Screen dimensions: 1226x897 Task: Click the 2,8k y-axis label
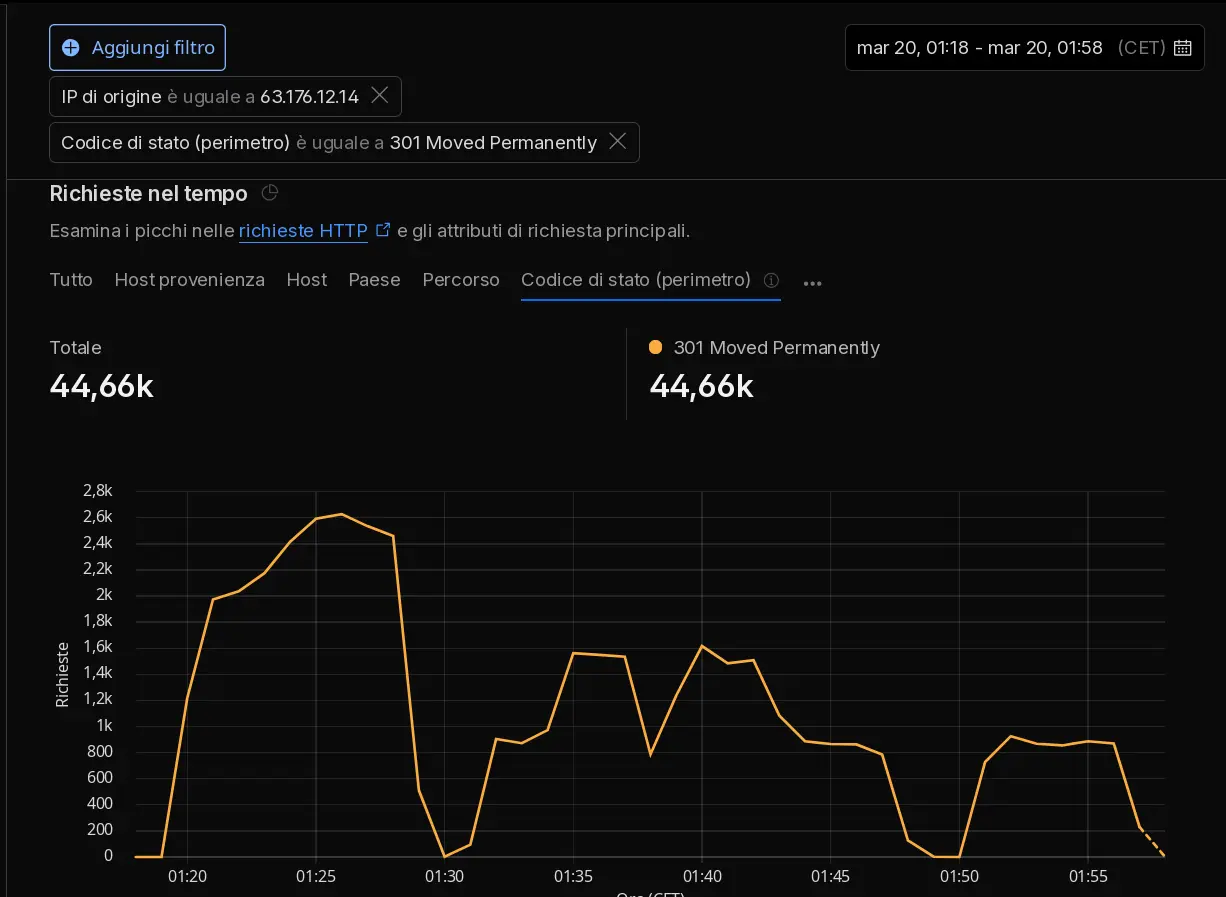(97, 491)
